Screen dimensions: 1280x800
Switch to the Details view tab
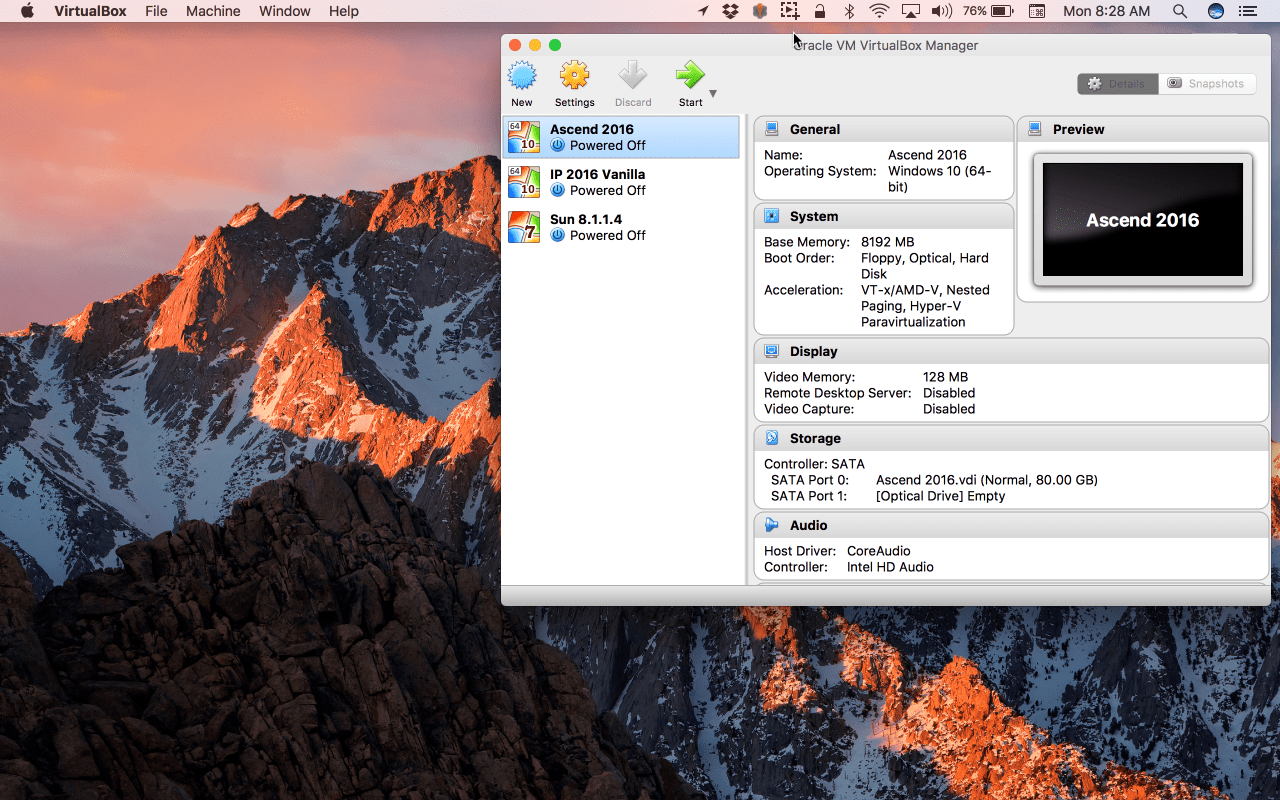tap(1118, 84)
